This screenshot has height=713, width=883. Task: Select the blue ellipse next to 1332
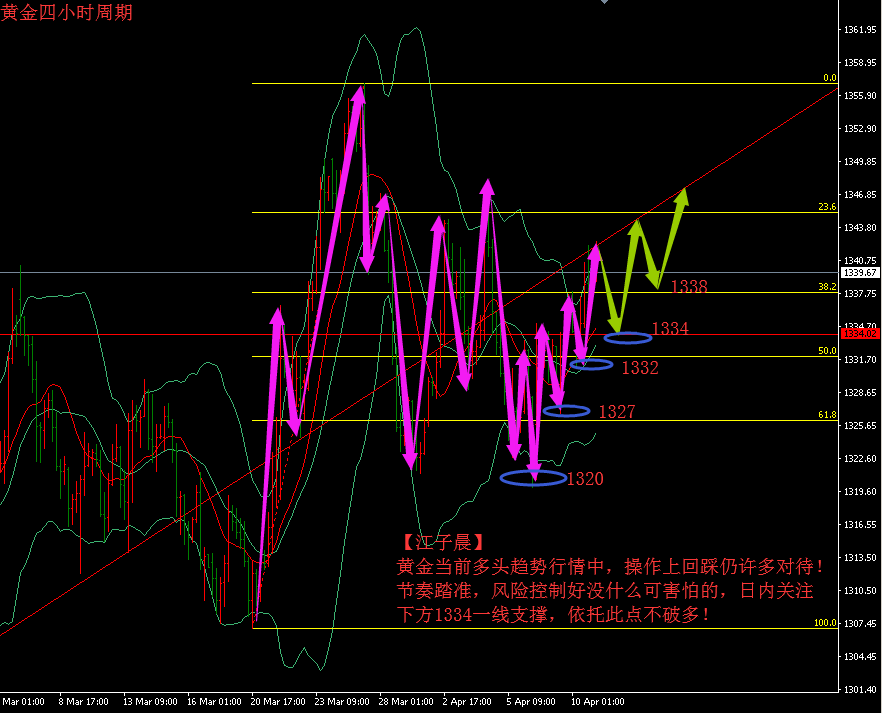(591, 364)
